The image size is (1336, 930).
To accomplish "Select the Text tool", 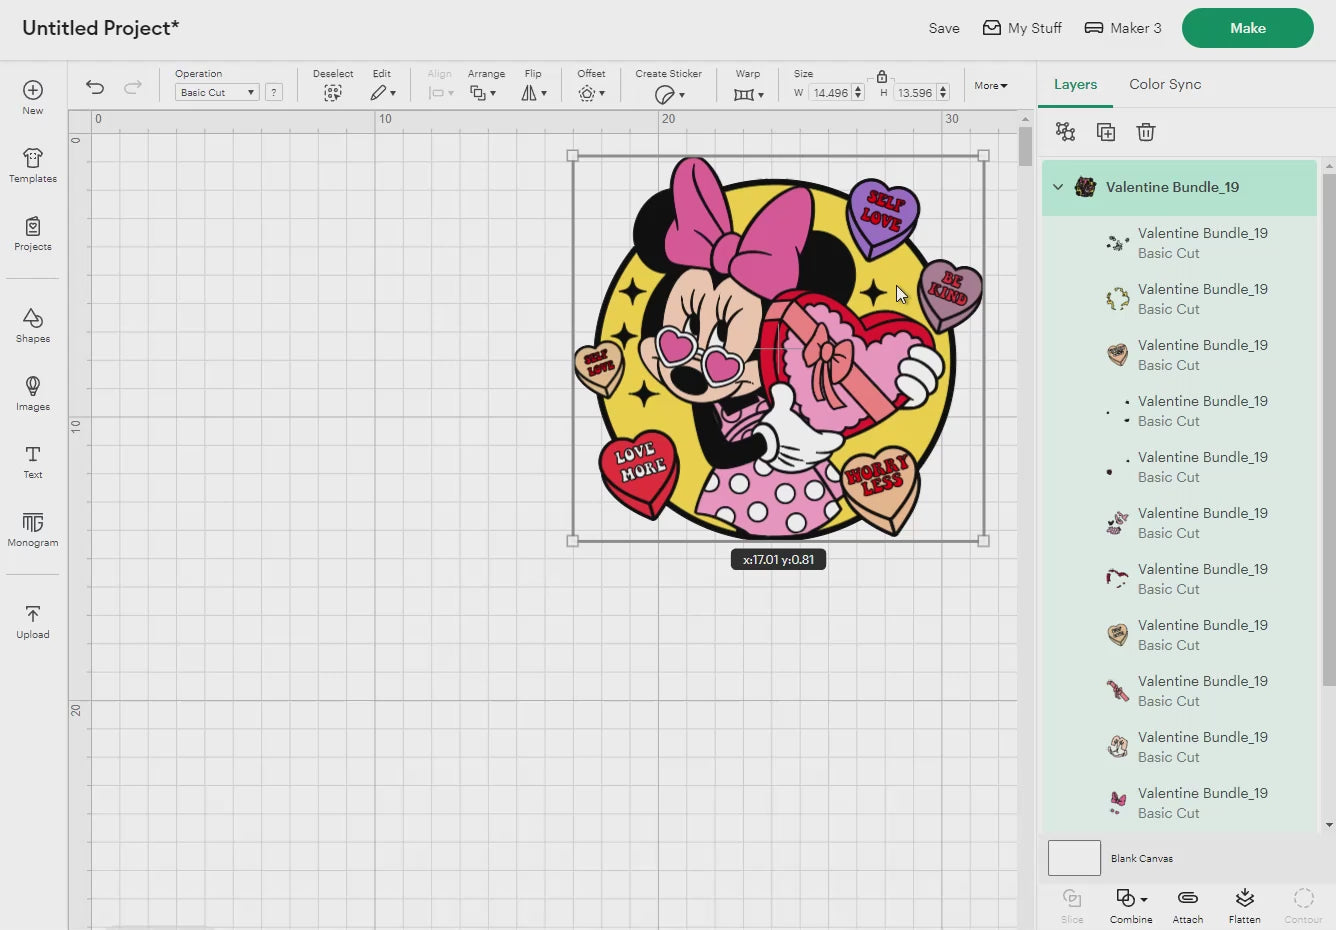I will pos(33,461).
